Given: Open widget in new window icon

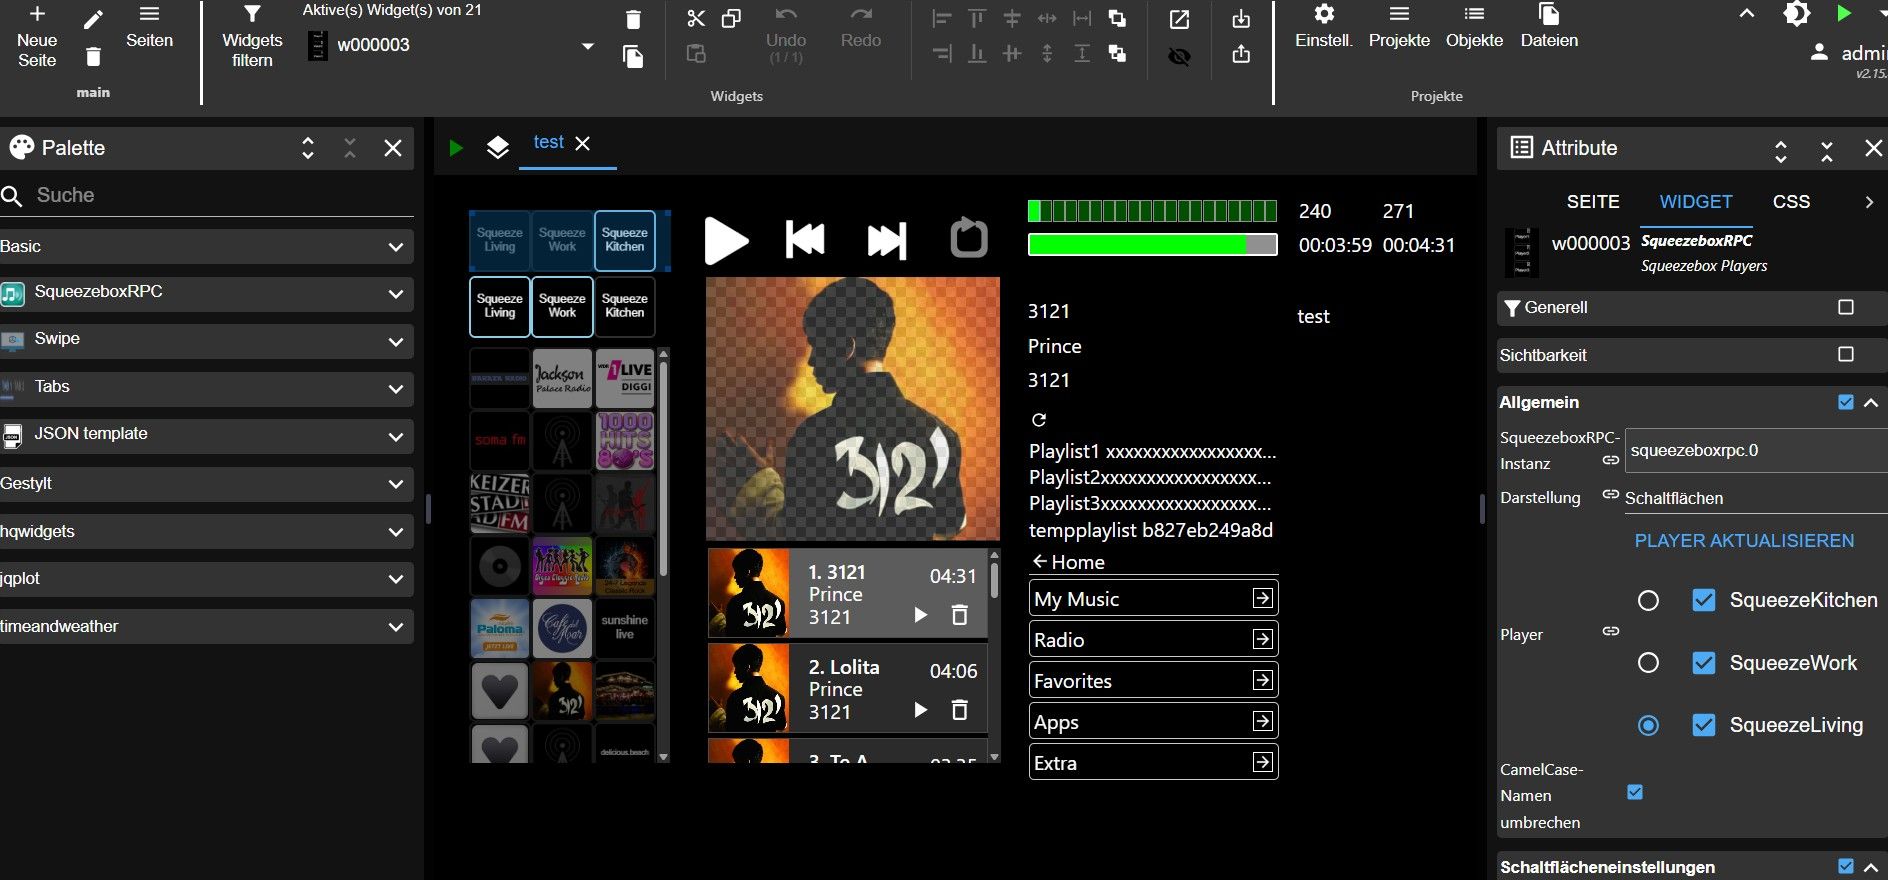Looking at the screenshot, I should point(1179,19).
